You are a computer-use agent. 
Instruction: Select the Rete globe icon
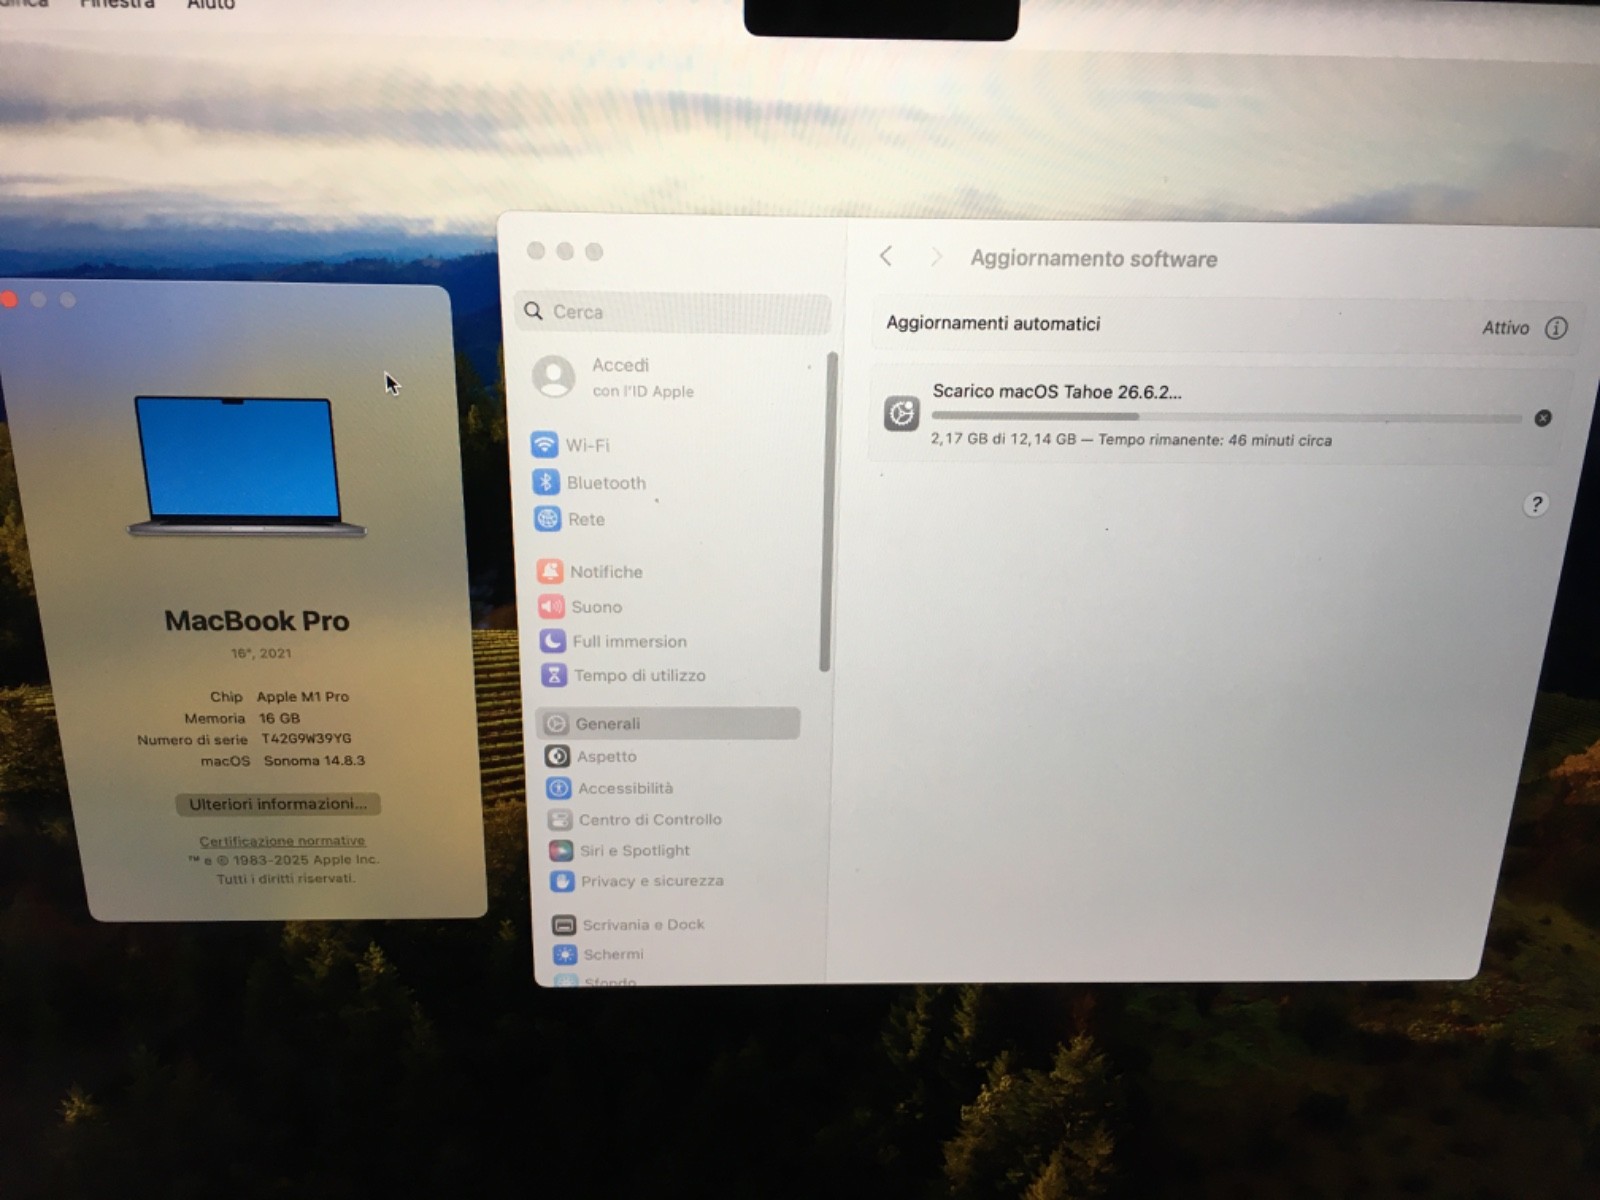point(547,519)
